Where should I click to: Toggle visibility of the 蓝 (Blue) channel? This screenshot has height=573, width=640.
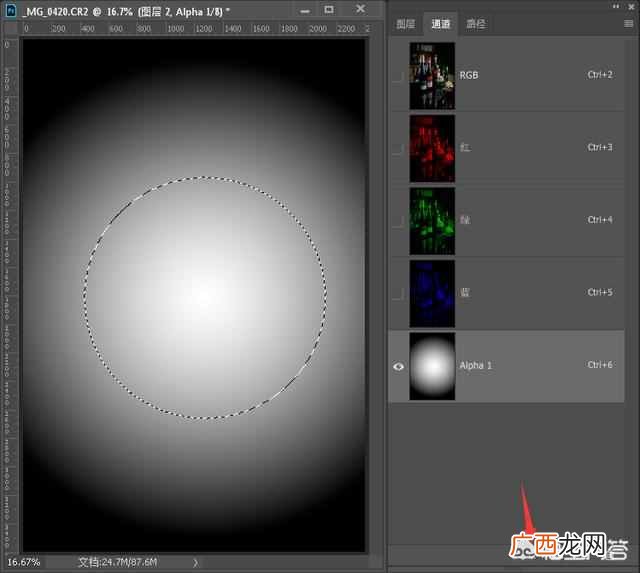click(x=398, y=293)
